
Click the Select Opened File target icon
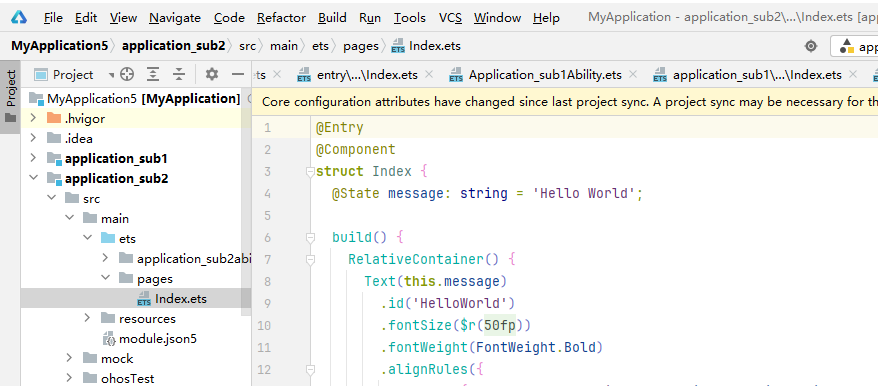128,75
